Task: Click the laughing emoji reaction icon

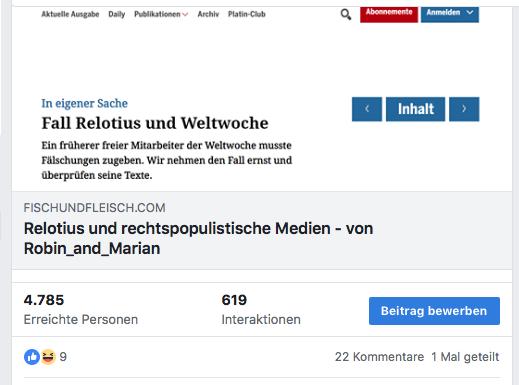Action: pyautogui.click(x=48, y=357)
